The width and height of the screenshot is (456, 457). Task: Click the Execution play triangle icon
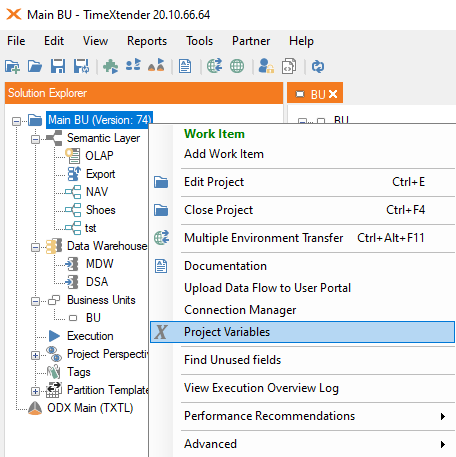click(x=54, y=336)
